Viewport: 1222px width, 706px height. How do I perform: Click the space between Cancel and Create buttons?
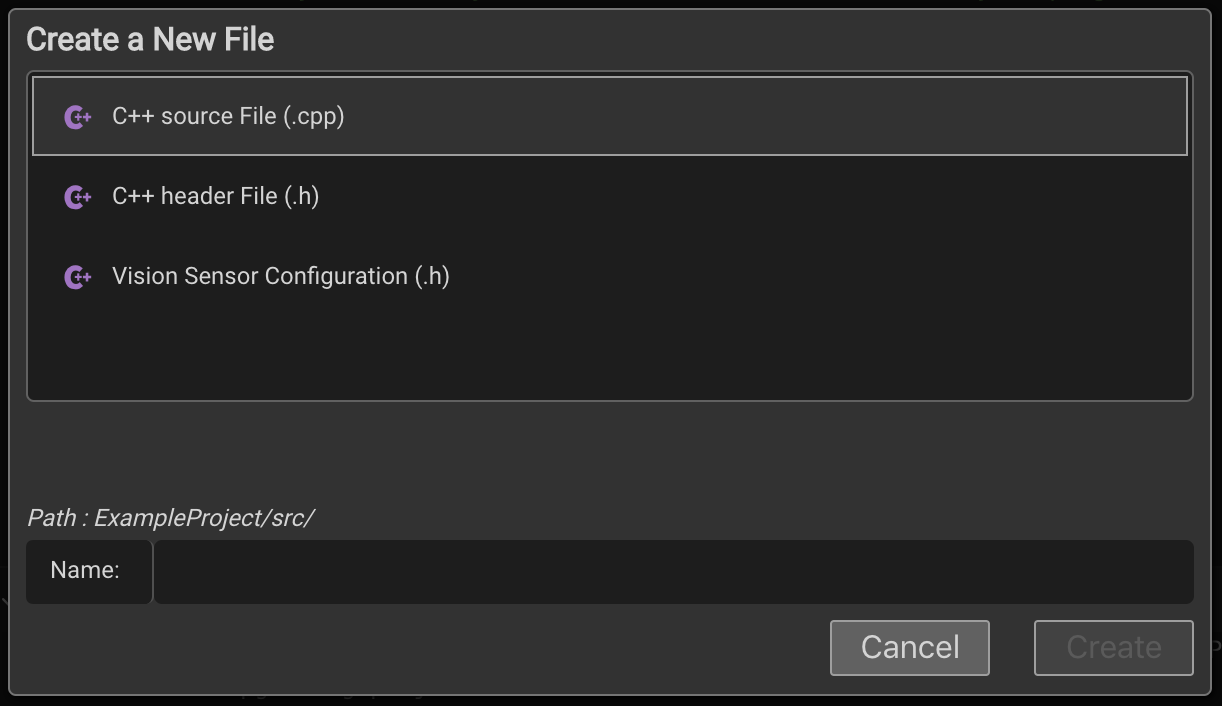(1011, 647)
